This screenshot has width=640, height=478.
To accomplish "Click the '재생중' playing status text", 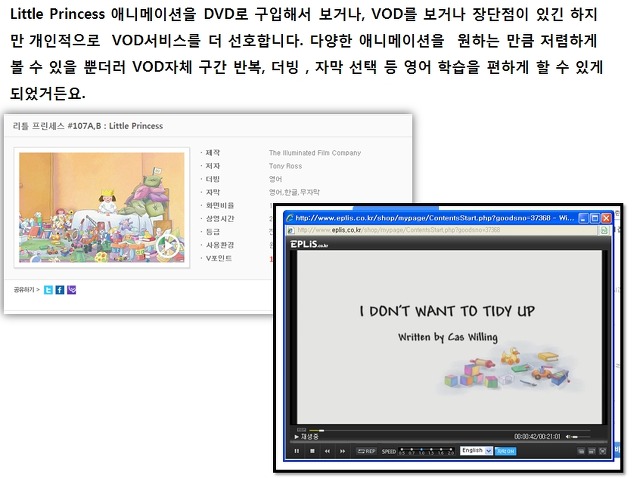I will [309, 437].
